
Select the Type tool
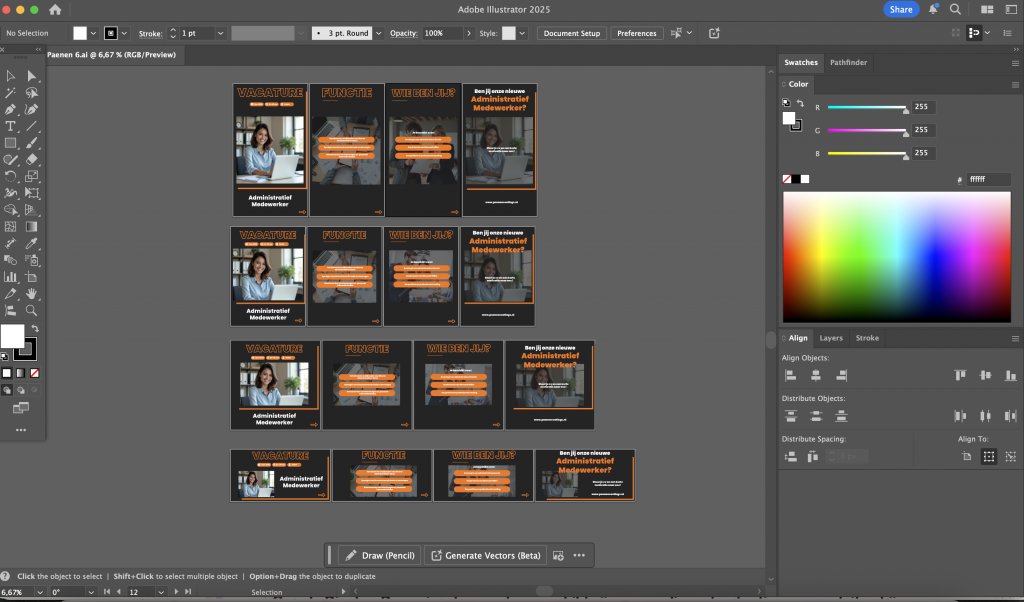pos(11,126)
